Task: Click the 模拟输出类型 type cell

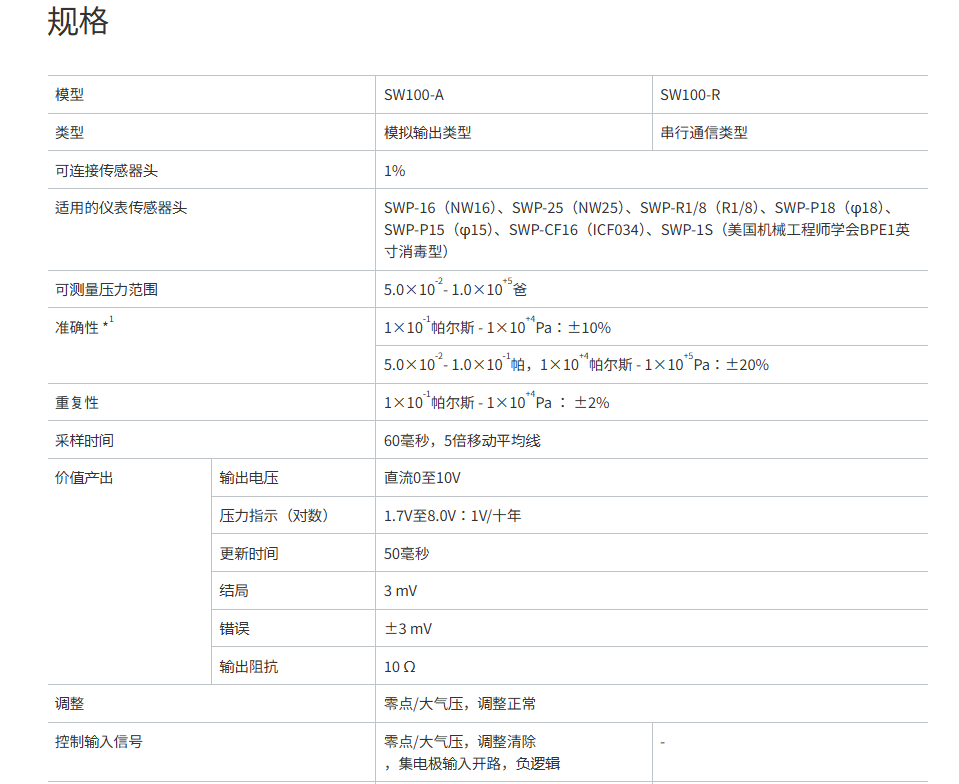Action: point(427,132)
